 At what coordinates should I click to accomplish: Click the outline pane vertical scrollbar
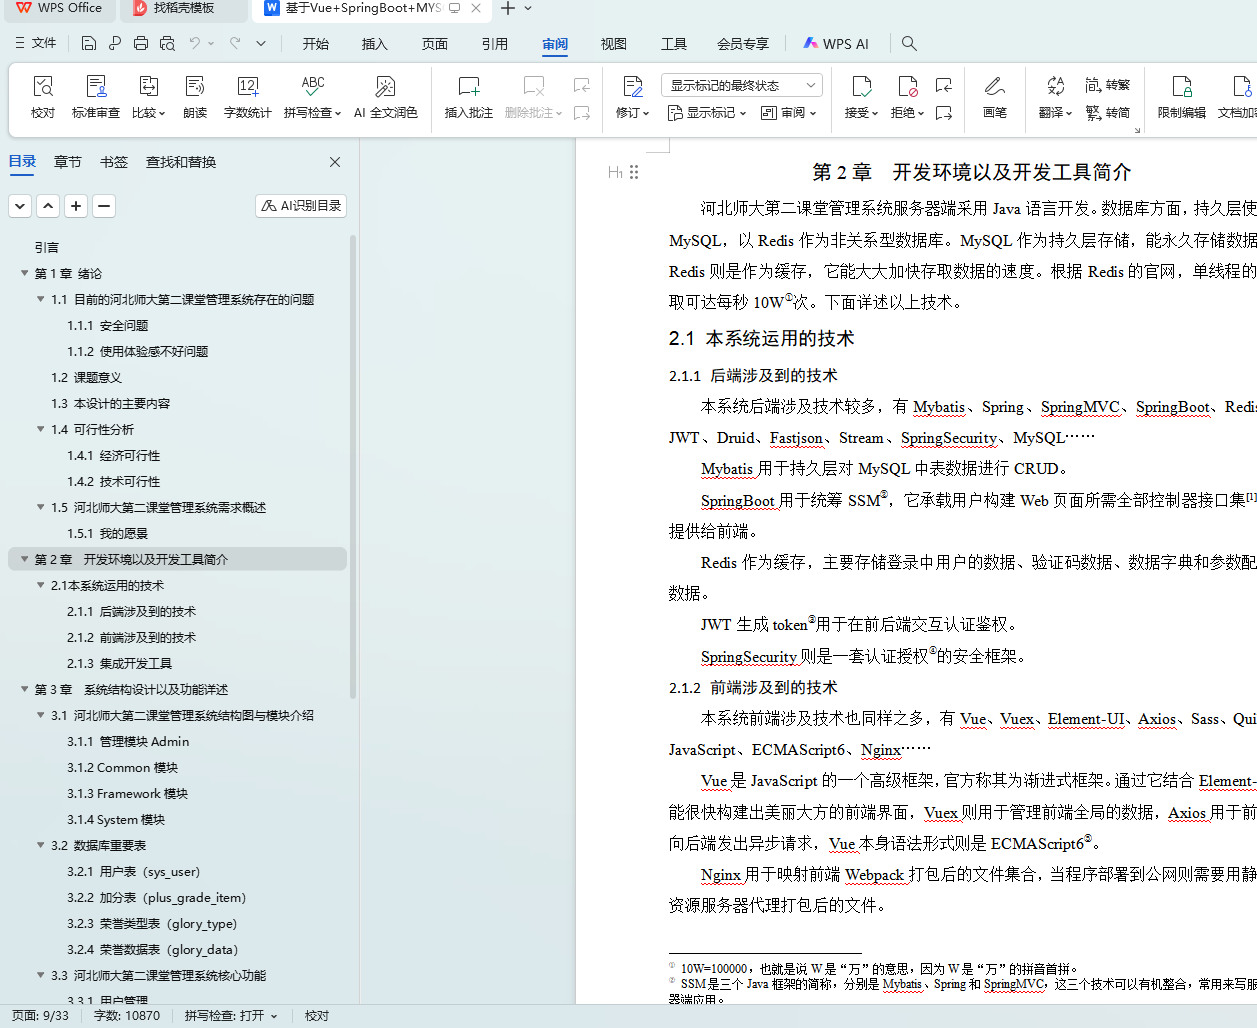click(x=353, y=467)
